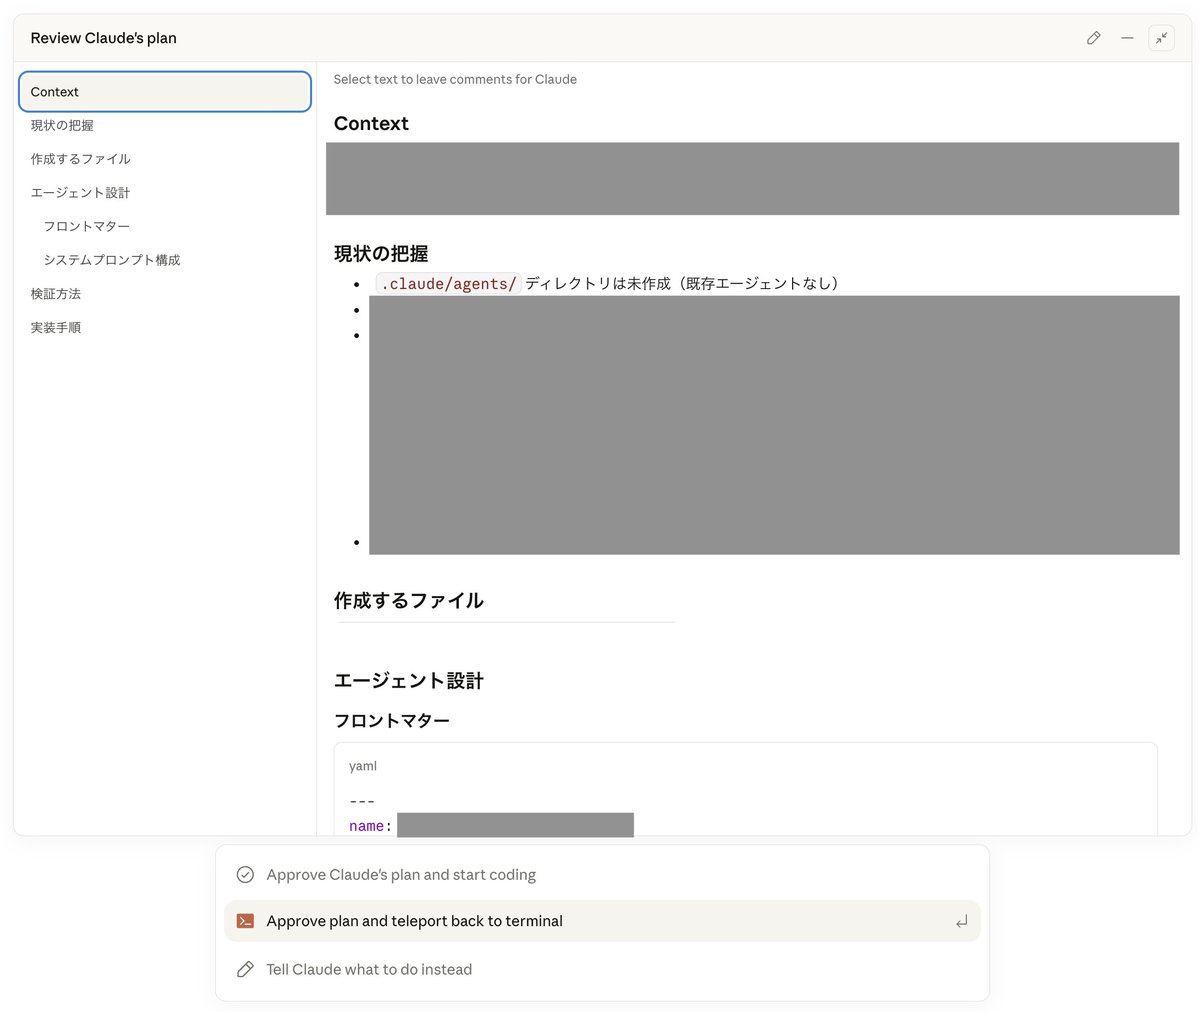Collapse the plan view with arrows icon
This screenshot has height=1012, width=1199.
1162,37
